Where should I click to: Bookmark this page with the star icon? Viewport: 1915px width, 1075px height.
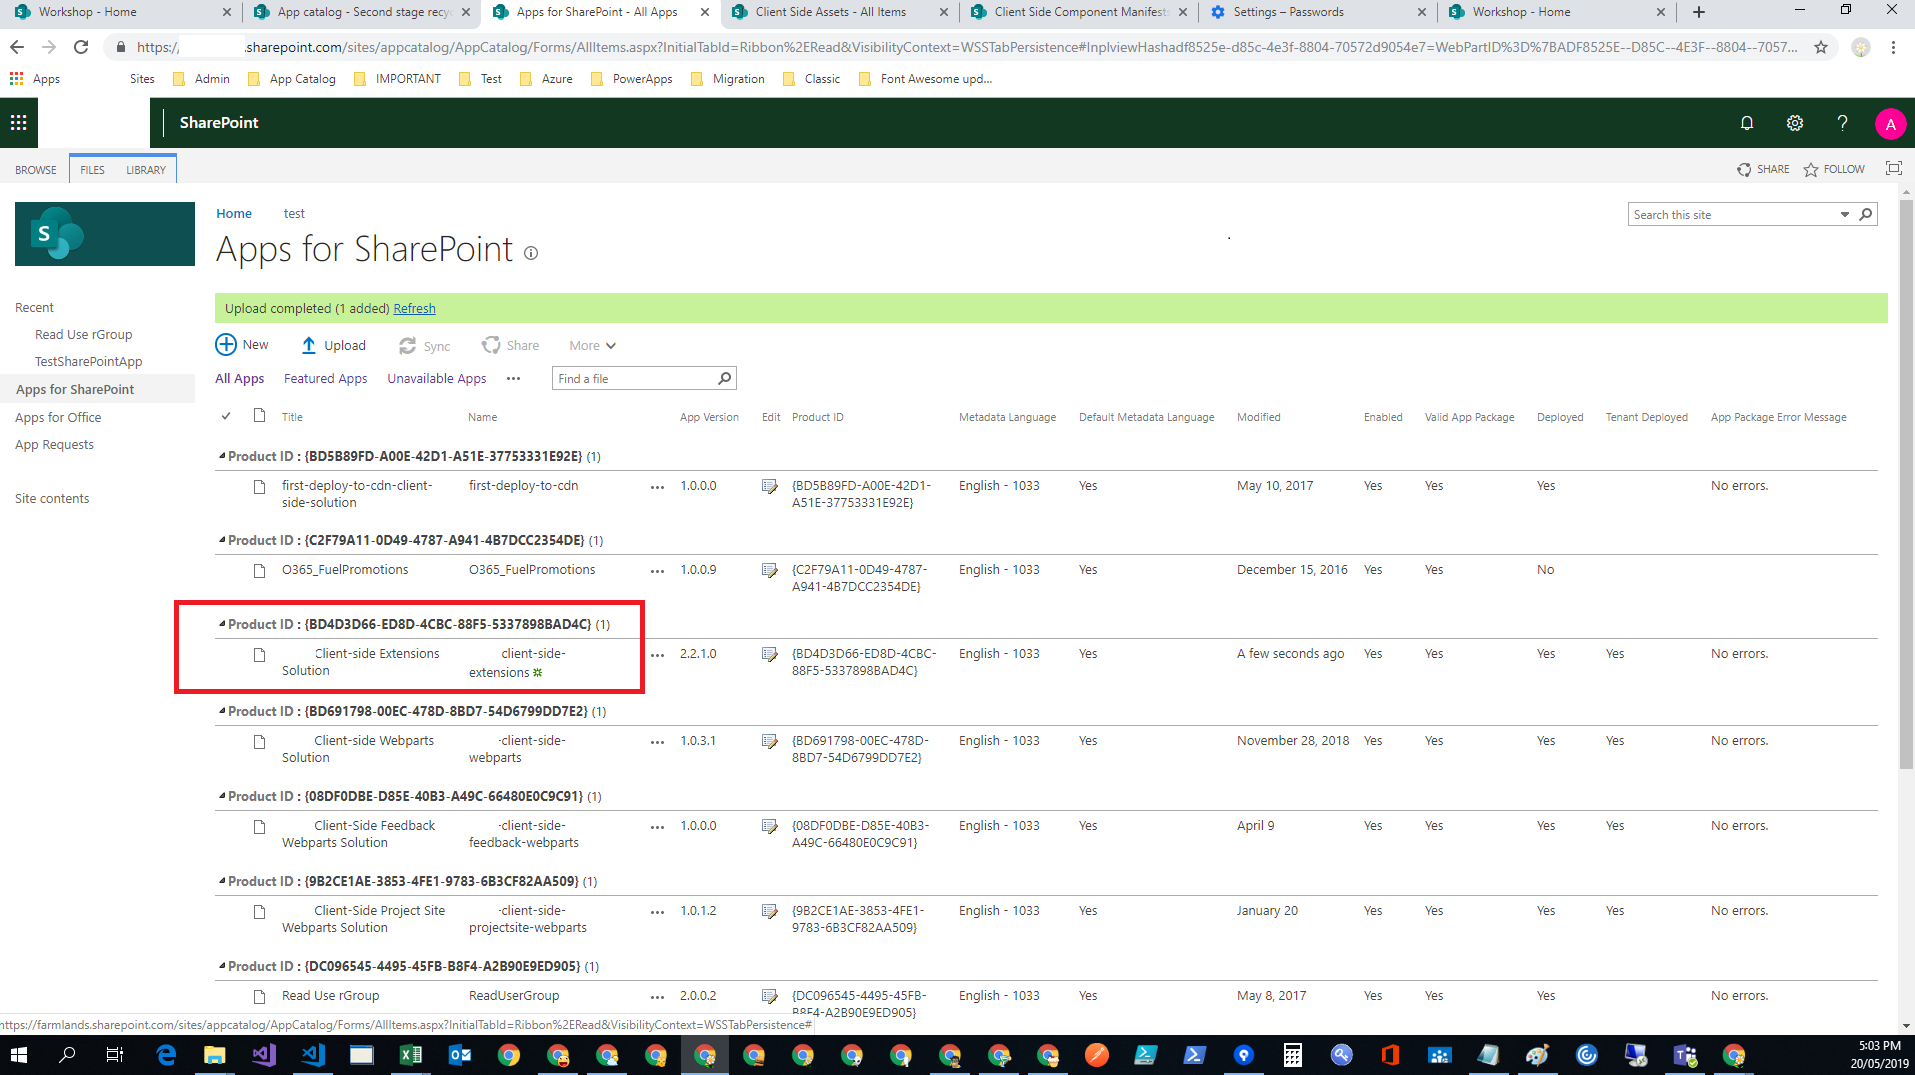click(x=1821, y=47)
